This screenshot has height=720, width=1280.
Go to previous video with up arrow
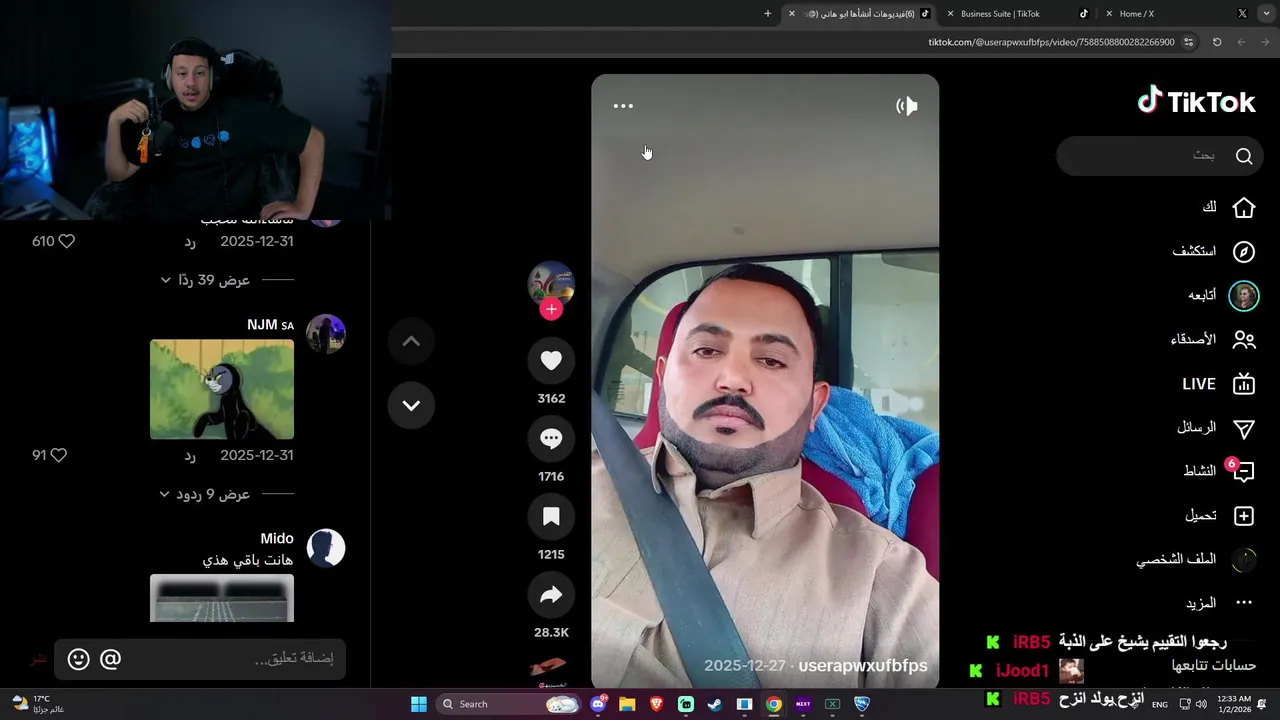411,341
